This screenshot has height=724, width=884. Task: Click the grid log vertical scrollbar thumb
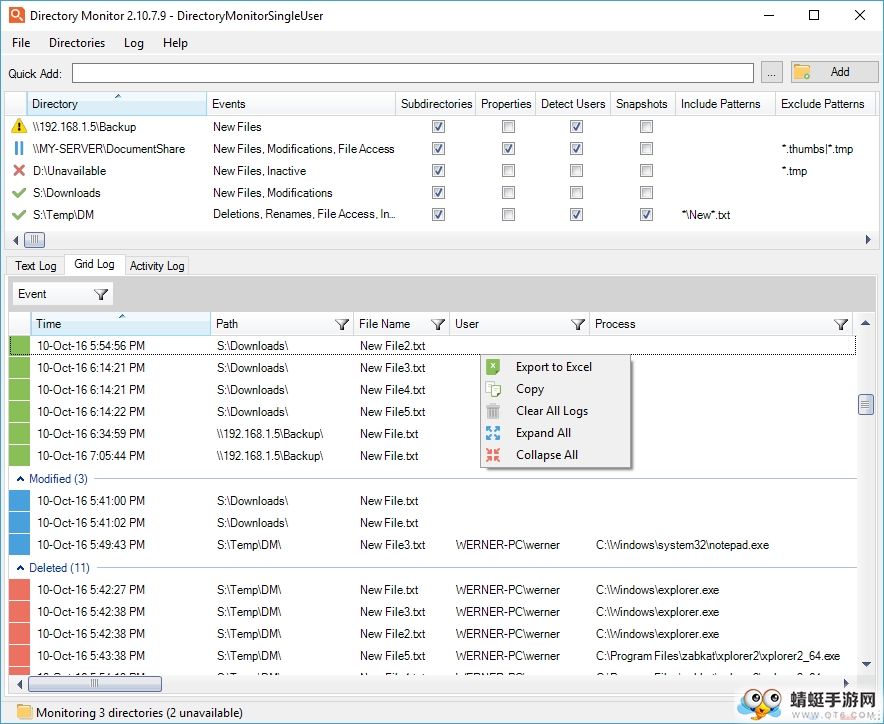pos(865,404)
